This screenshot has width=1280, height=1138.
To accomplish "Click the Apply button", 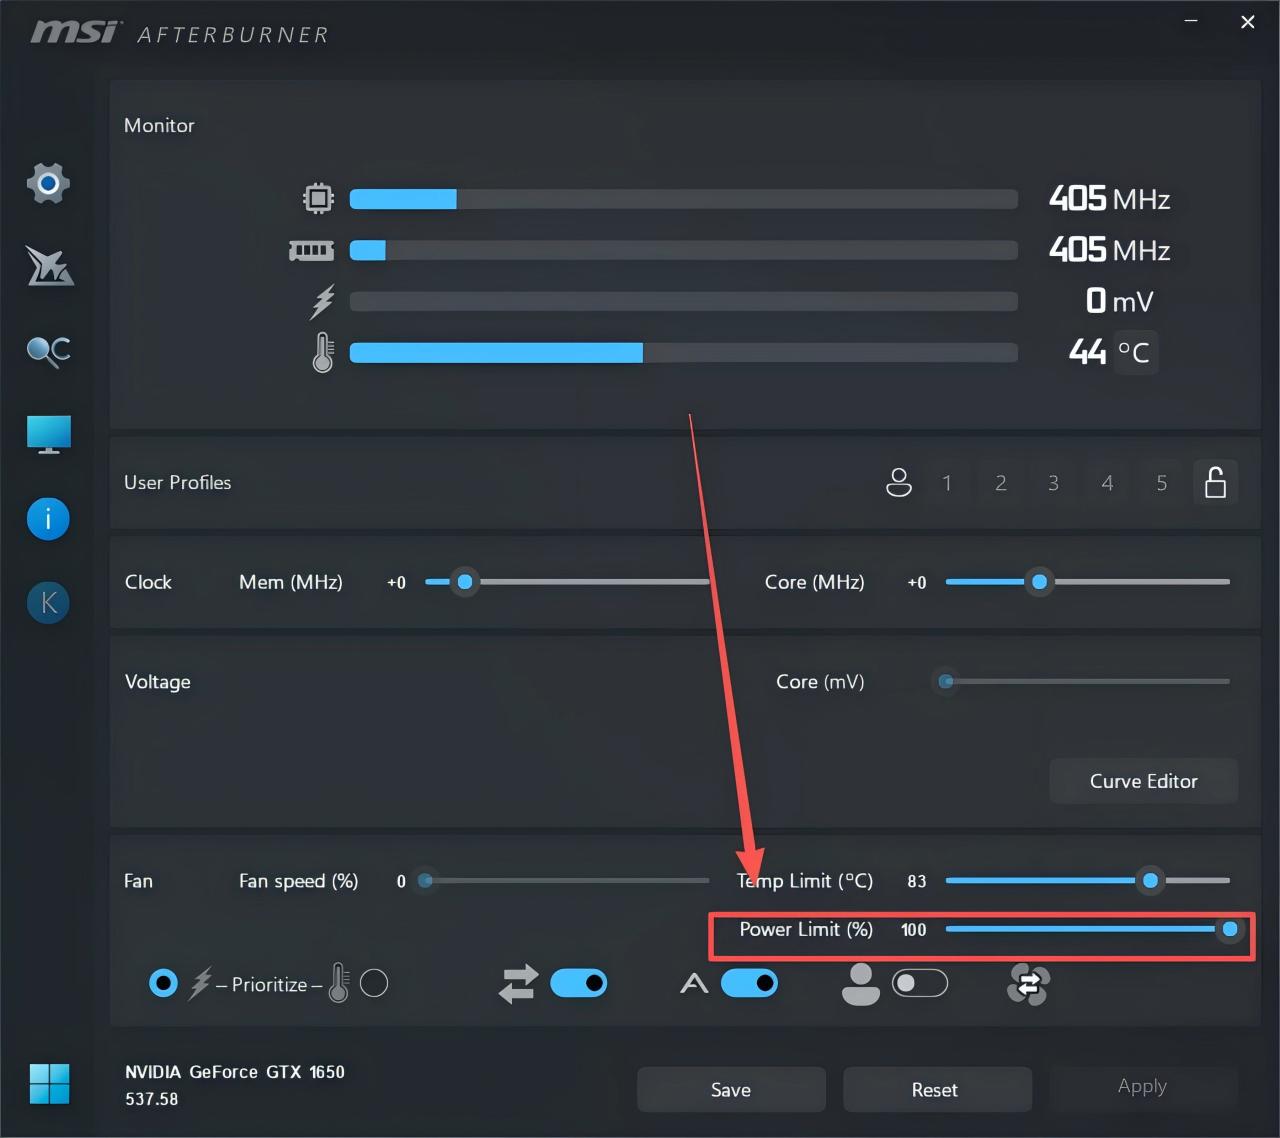I will coord(1142,1086).
